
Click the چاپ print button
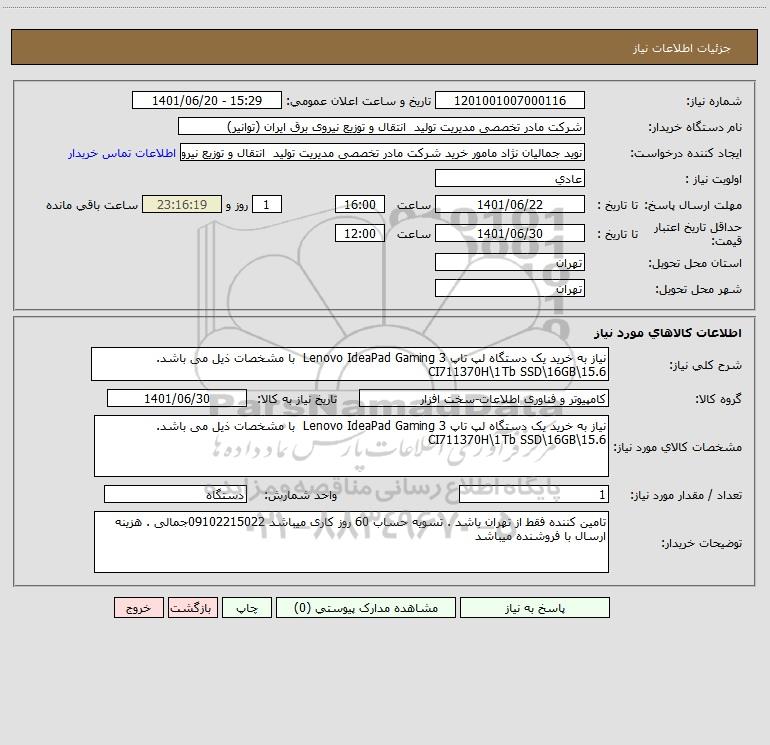pos(247,607)
